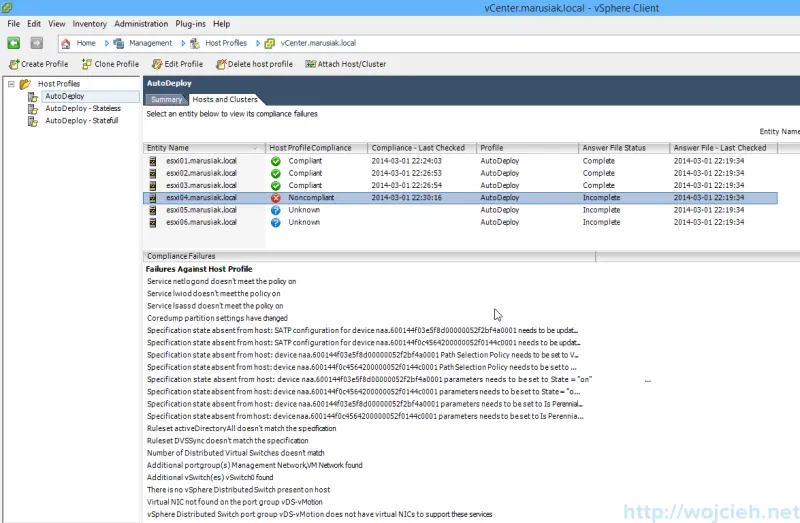Click the AutoDeploy - Stateless profile icon
Viewport: 800px width, 523px height.
tap(33, 109)
